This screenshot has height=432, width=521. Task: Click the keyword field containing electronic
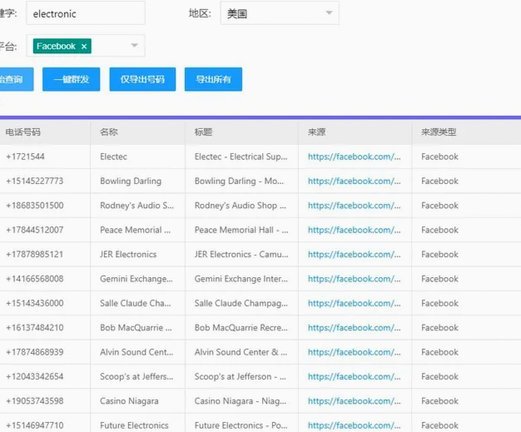pos(86,13)
